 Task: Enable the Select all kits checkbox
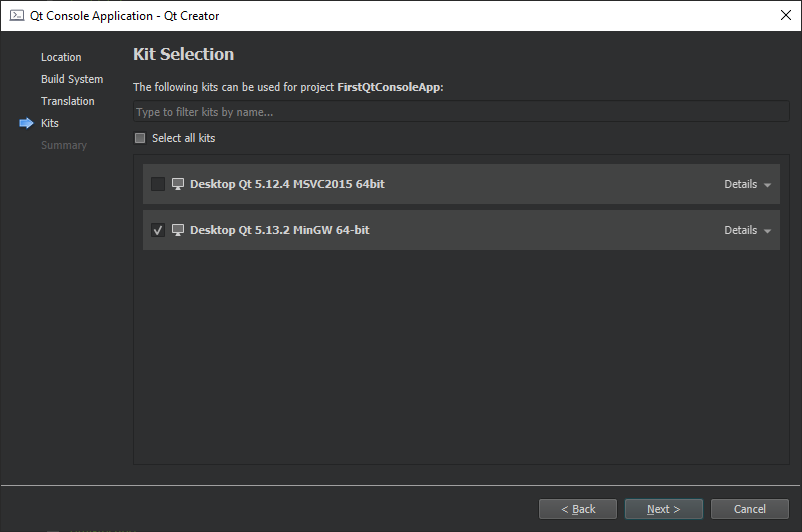tap(140, 138)
